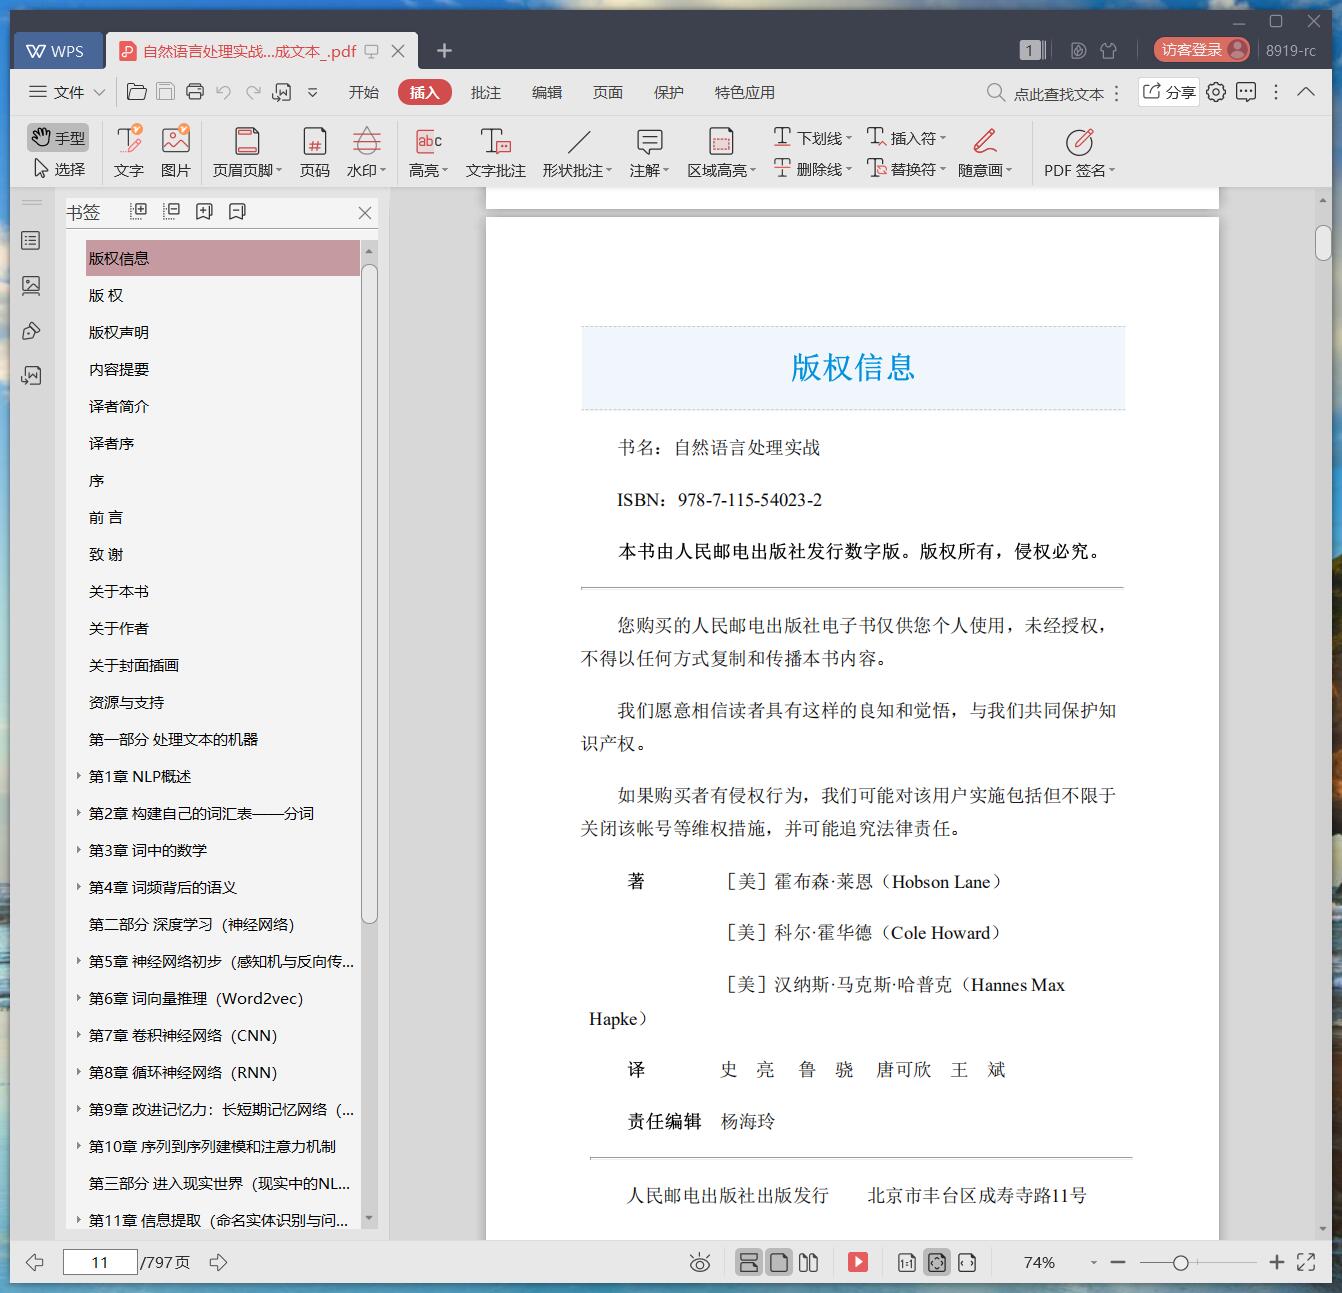This screenshot has width=1342, height=1293.
Task: Open the 文件 menu
Action: [x=67, y=92]
